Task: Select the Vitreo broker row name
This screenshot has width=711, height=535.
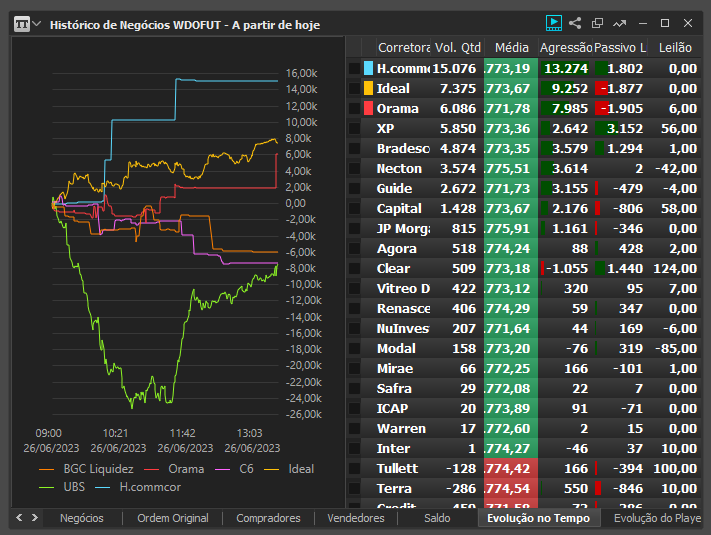Action: [x=403, y=288]
